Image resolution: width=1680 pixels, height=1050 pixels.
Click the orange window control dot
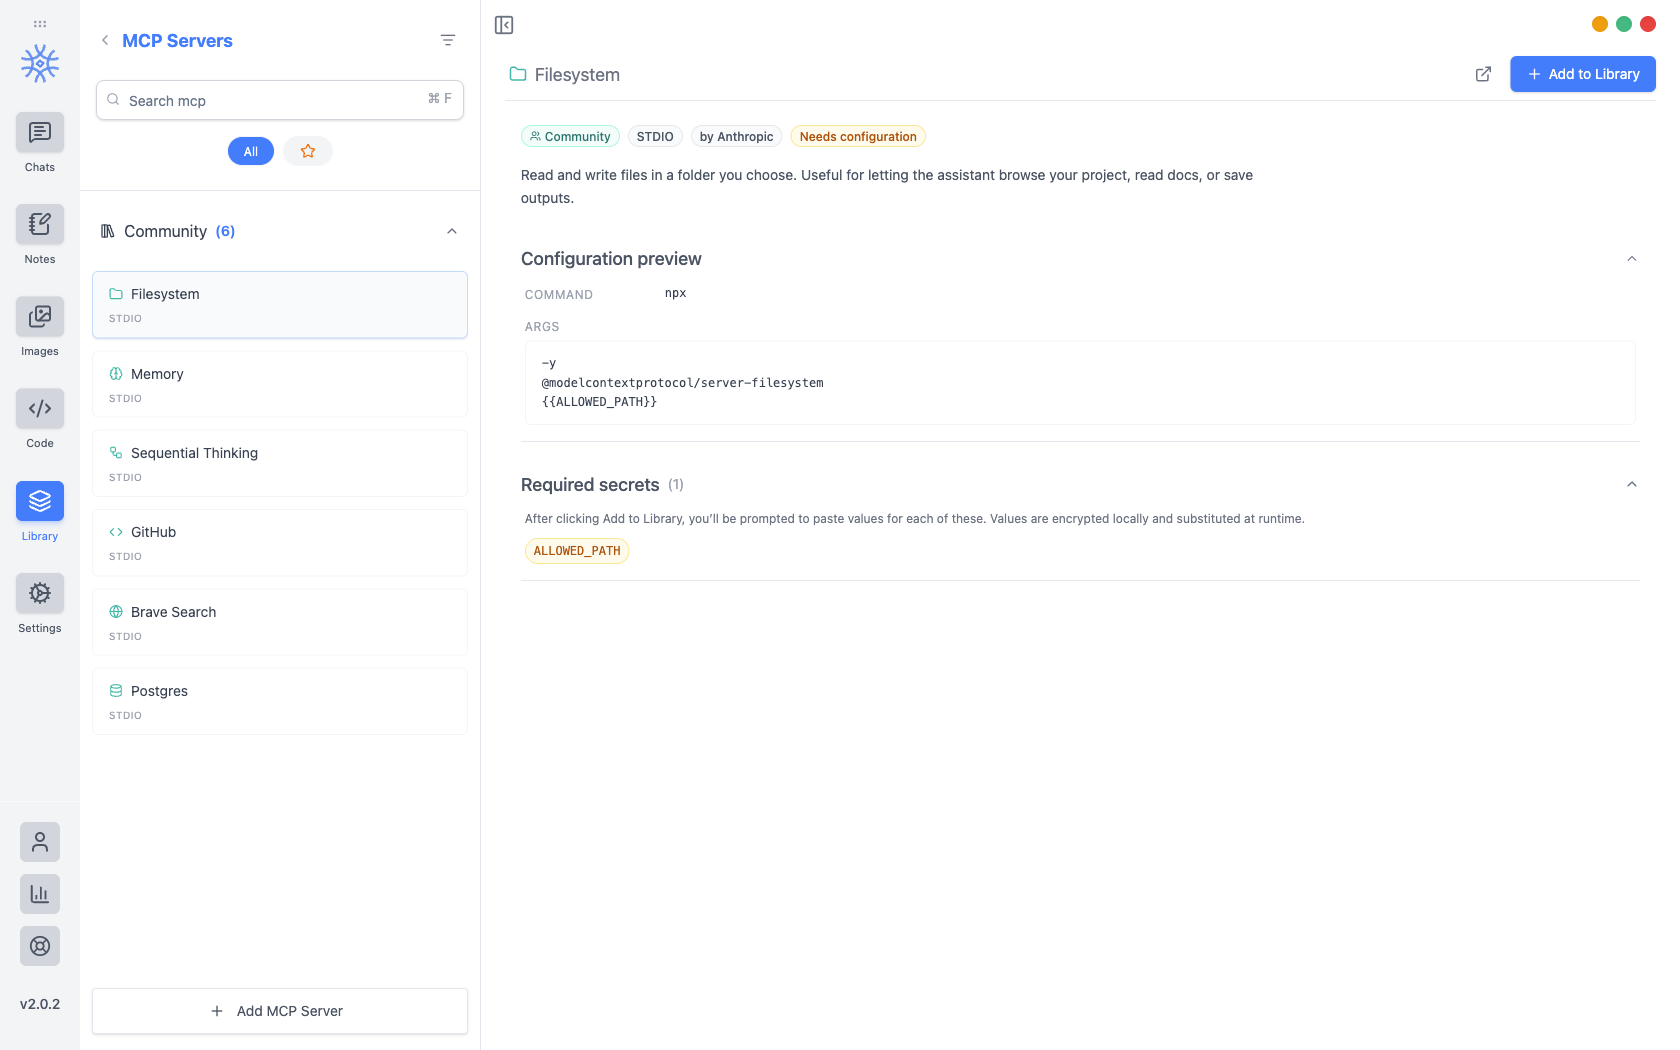1600,24
